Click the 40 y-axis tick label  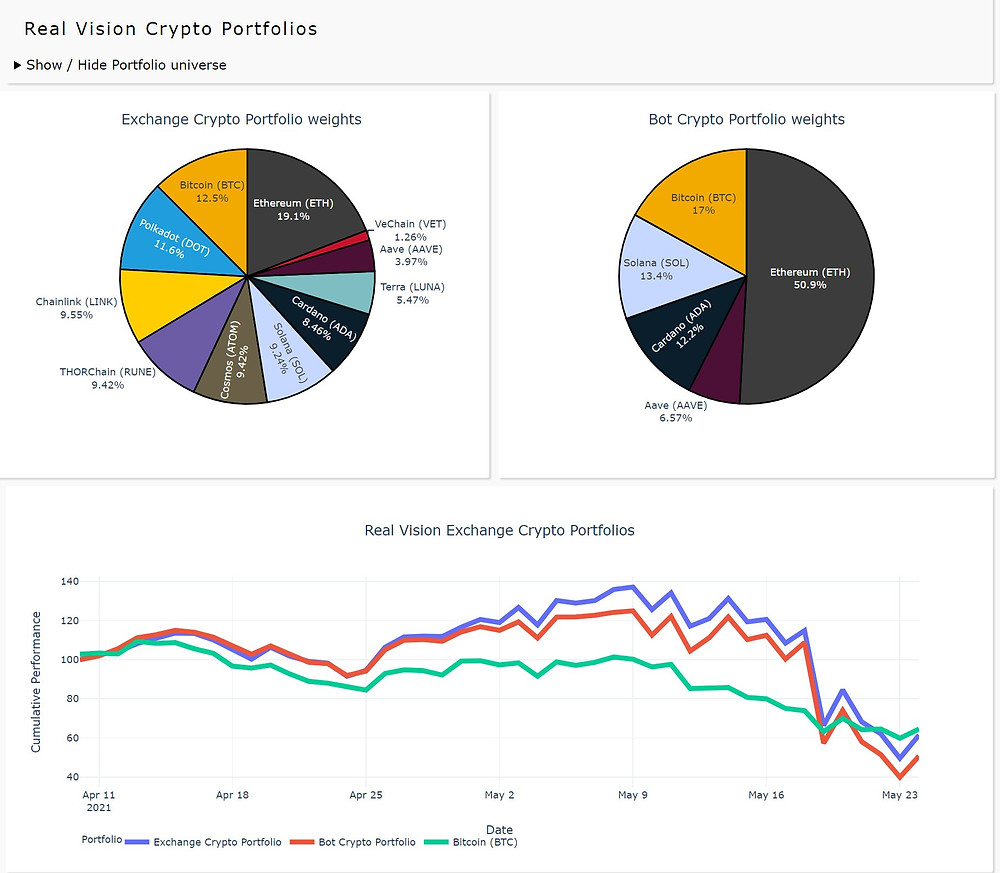coord(73,777)
